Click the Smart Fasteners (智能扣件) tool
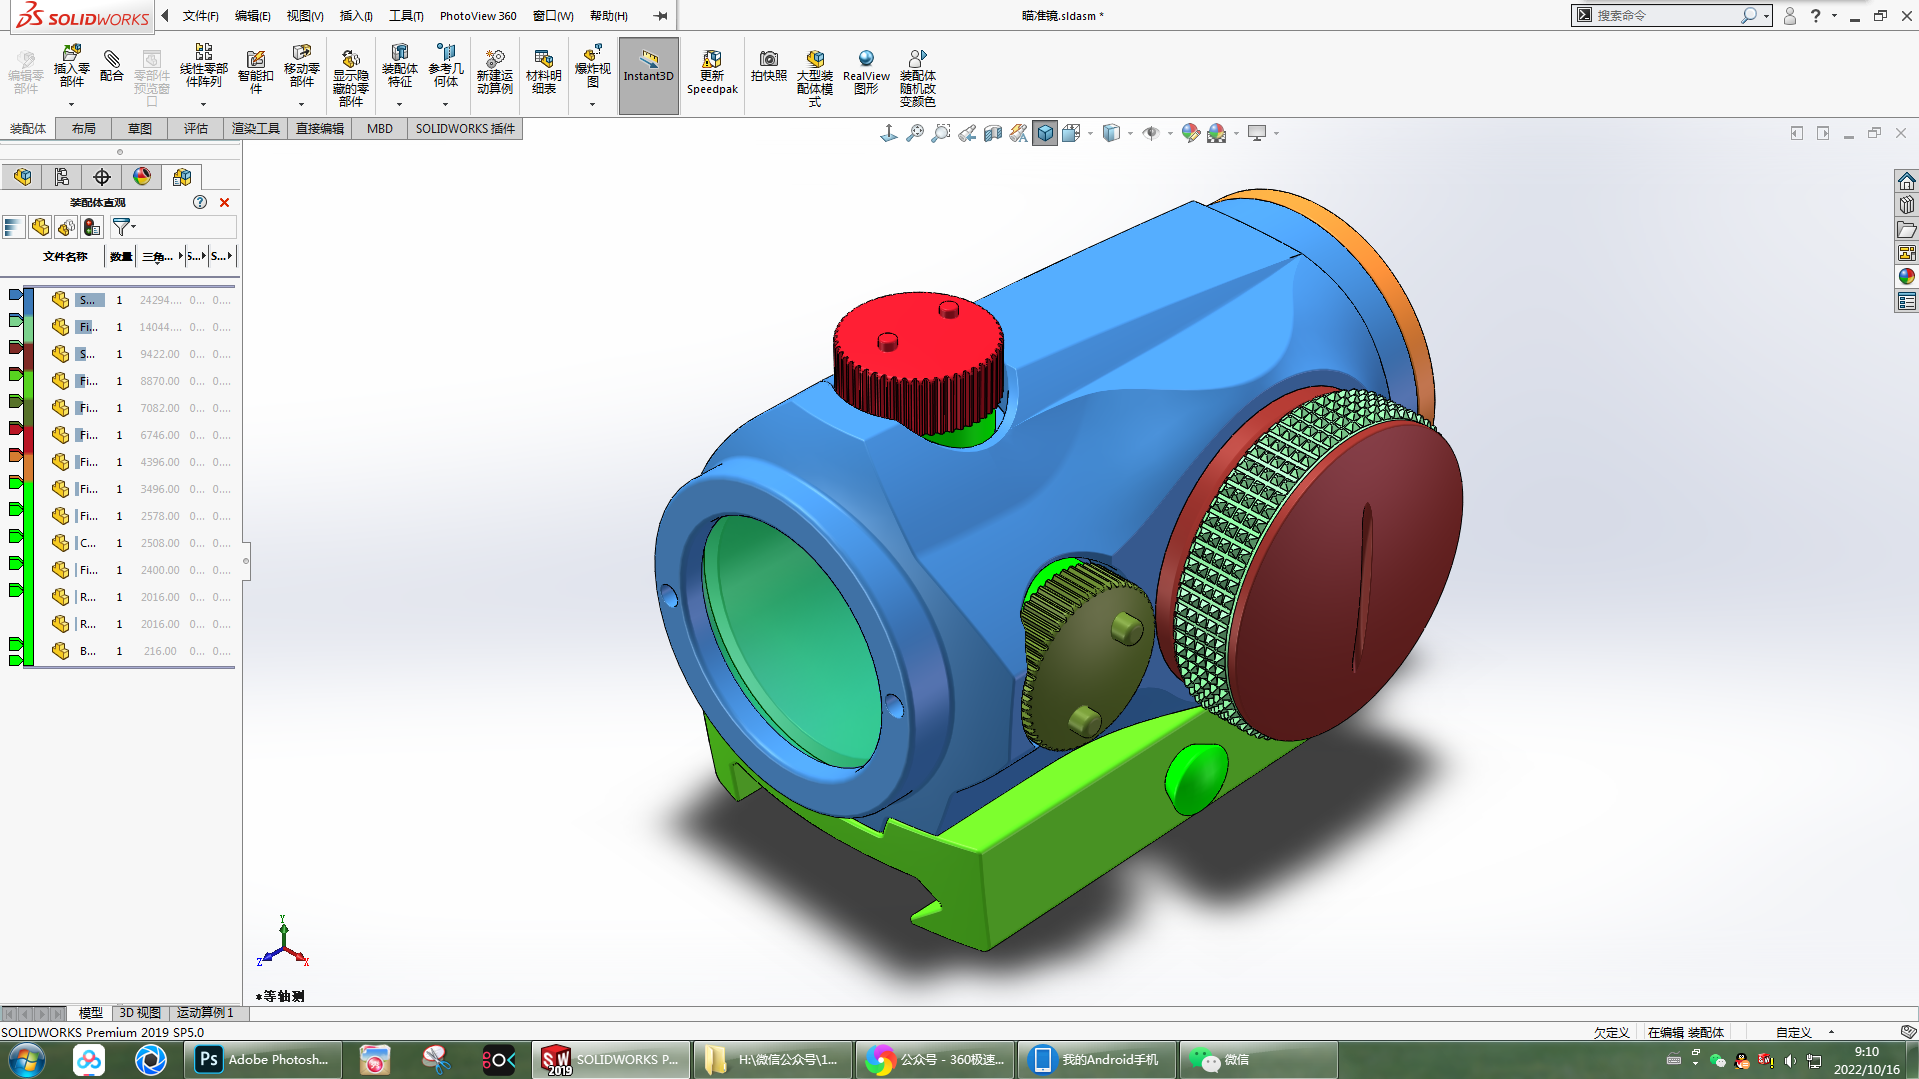The width and height of the screenshot is (1919, 1079). [x=255, y=72]
